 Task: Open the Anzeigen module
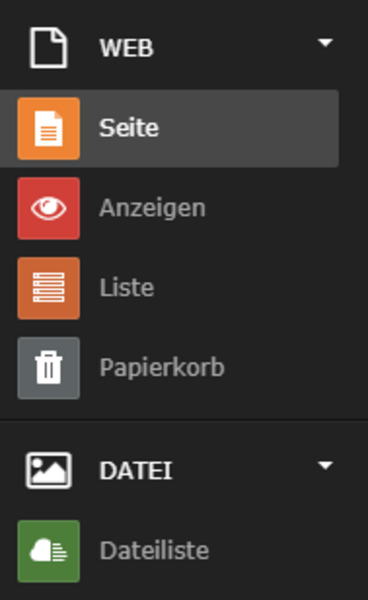pos(153,209)
